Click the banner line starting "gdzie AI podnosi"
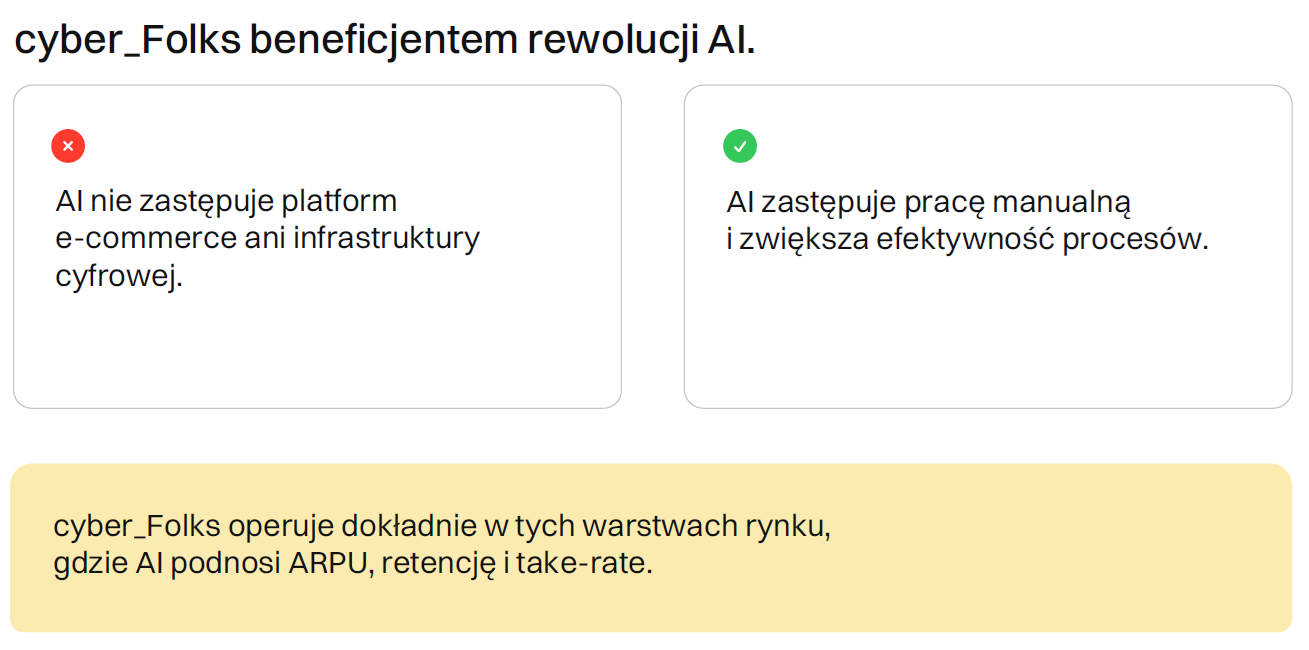This screenshot has width=1309, height=650. pos(352,564)
